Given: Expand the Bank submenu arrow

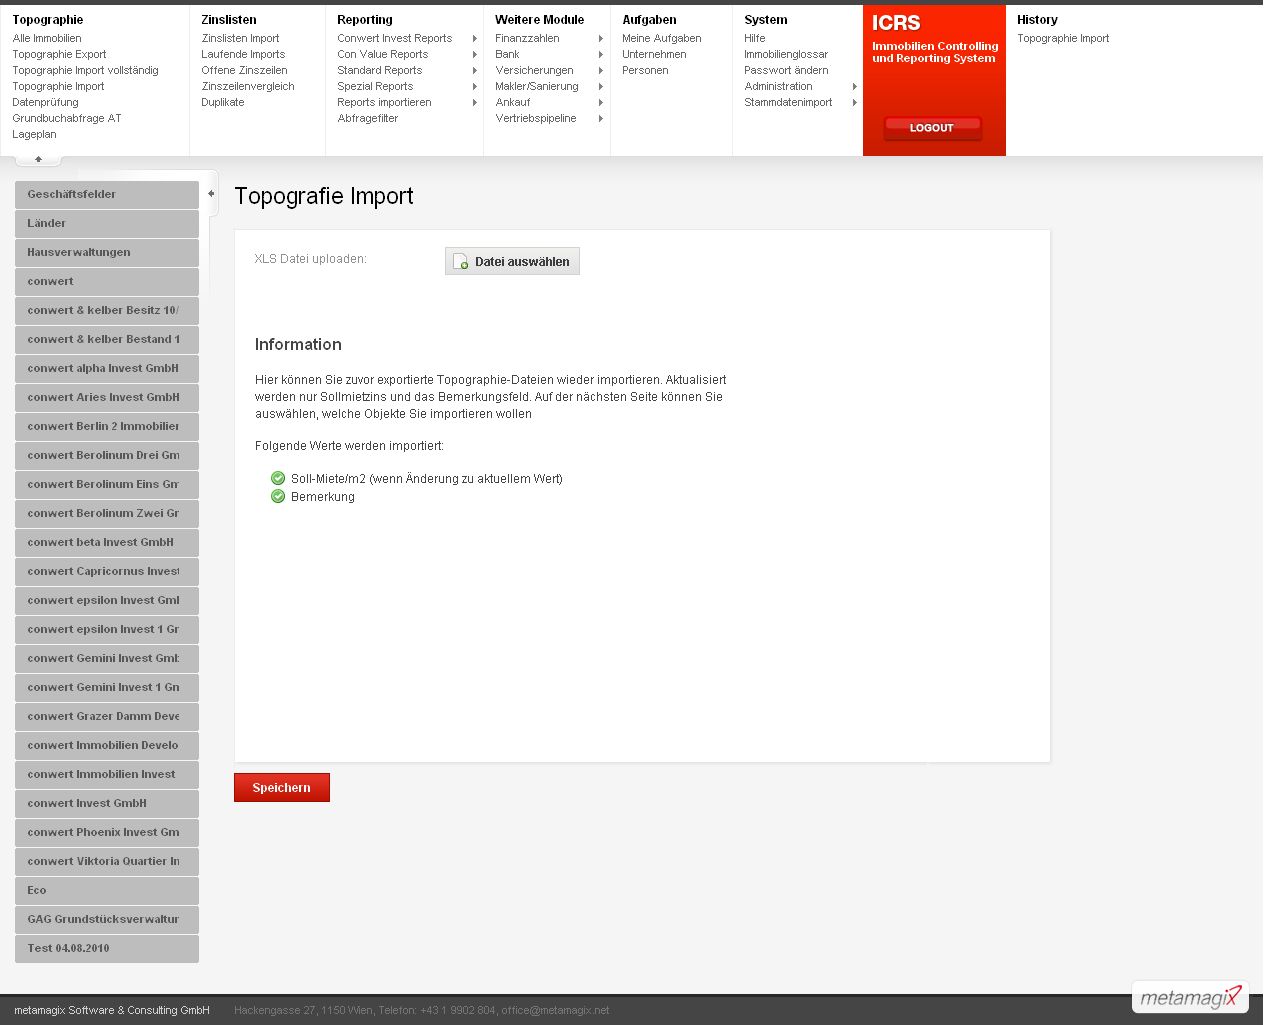Looking at the screenshot, I should [600, 55].
